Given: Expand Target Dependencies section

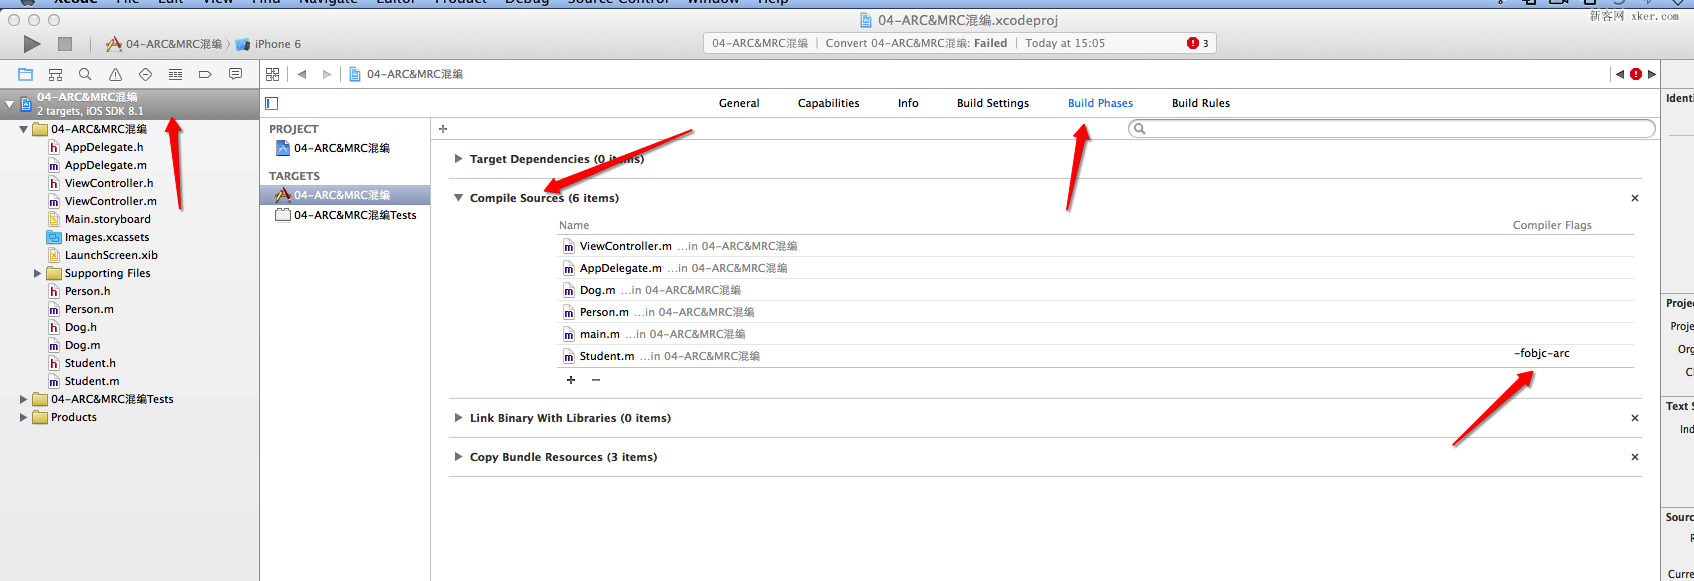Looking at the screenshot, I should pos(458,159).
